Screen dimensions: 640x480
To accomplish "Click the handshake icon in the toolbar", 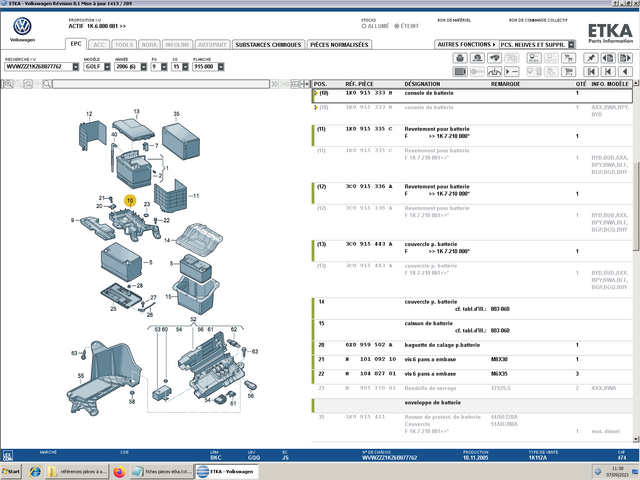I will pyautogui.click(x=494, y=58).
